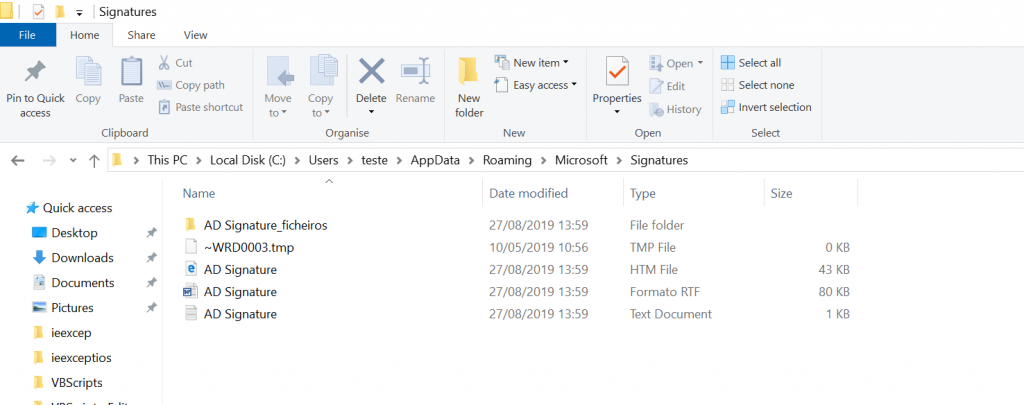
Task: Click the Paste shortcut command
Action: pos(200,107)
